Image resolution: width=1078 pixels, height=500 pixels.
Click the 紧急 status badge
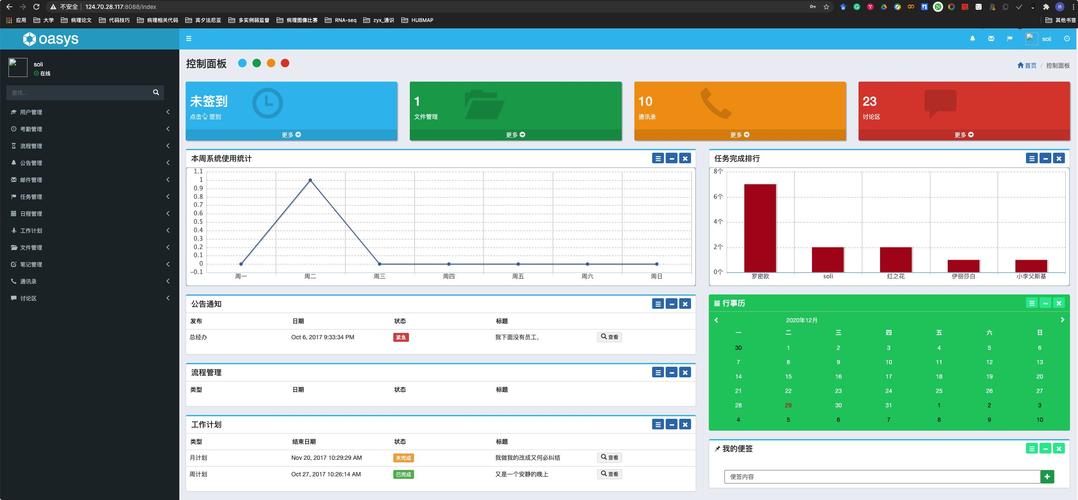coord(401,337)
